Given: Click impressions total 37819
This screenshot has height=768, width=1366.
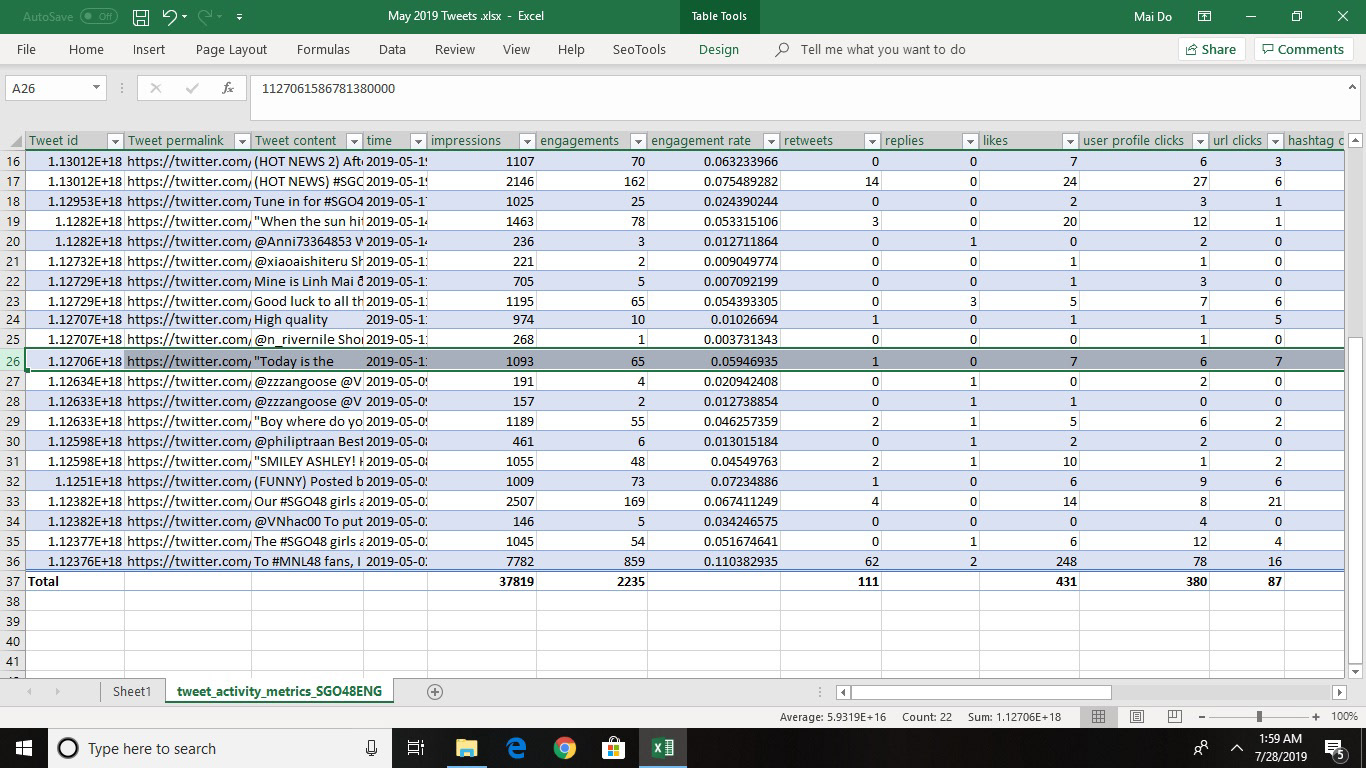Looking at the screenshot, I should (482, 581).
